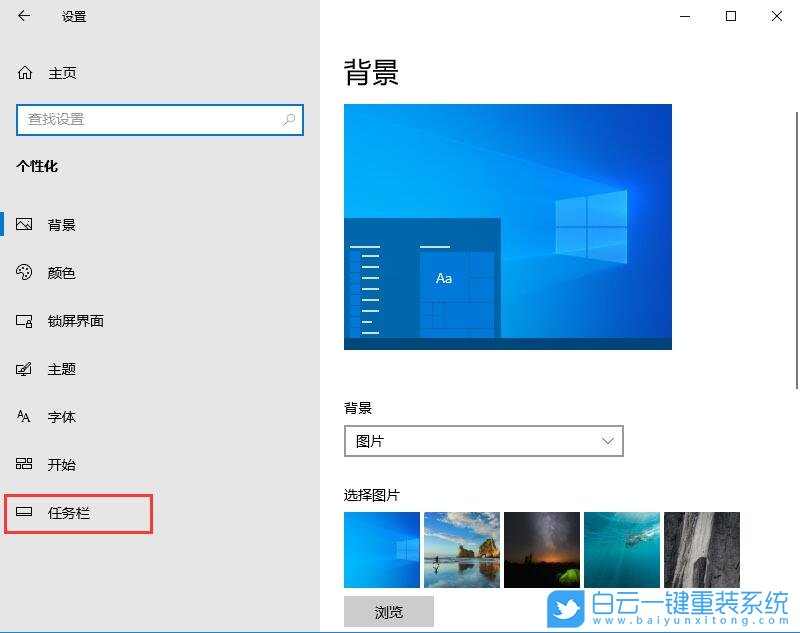Click the 浏览 (Browse) button

pos(389,611)
